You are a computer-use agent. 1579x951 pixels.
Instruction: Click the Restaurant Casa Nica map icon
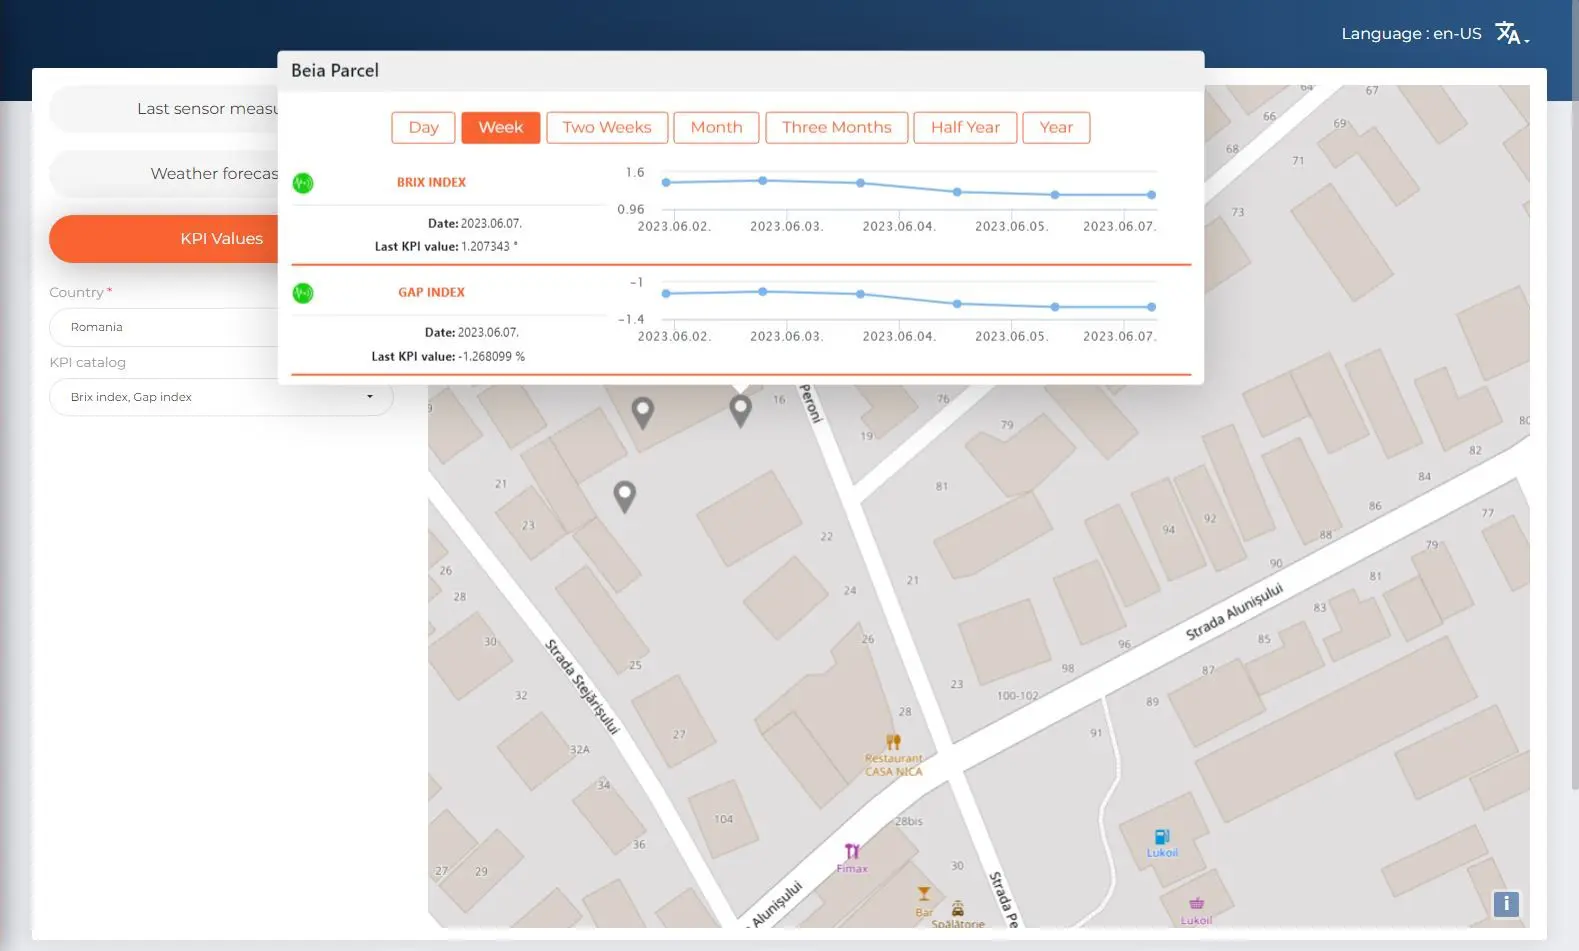pos(893,742)
